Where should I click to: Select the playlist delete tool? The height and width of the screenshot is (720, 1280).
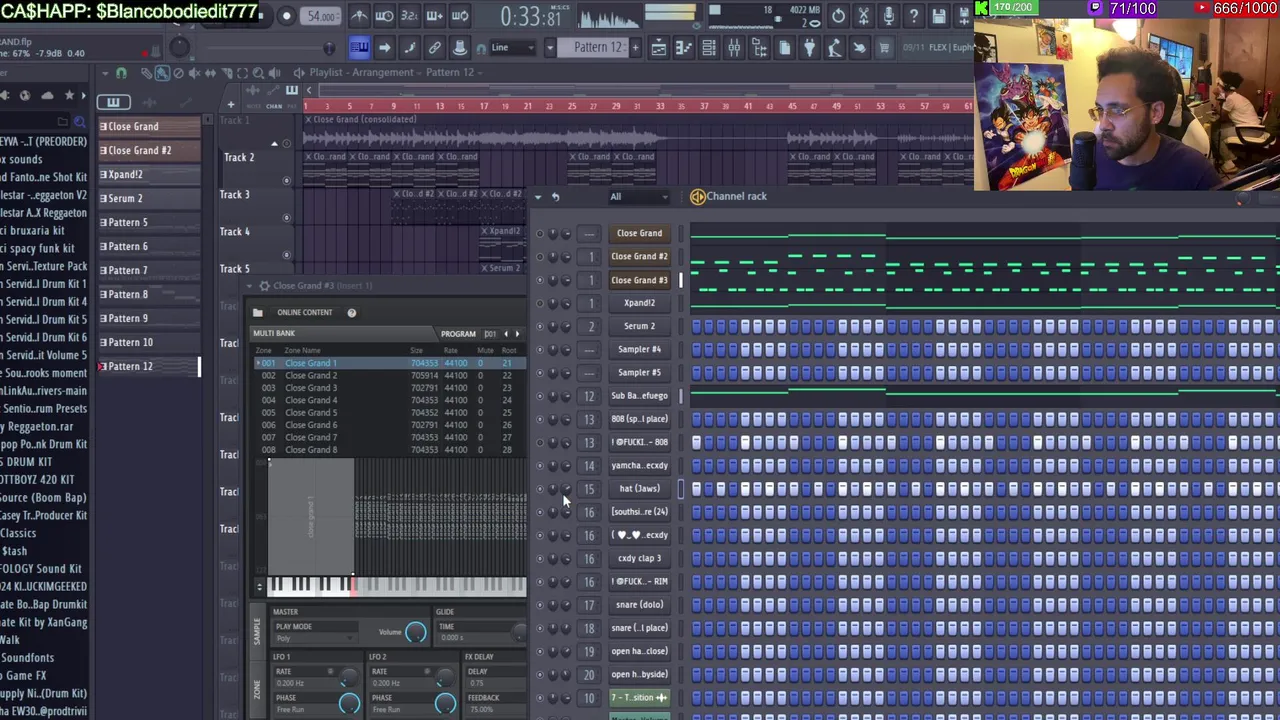pos(179,73)
